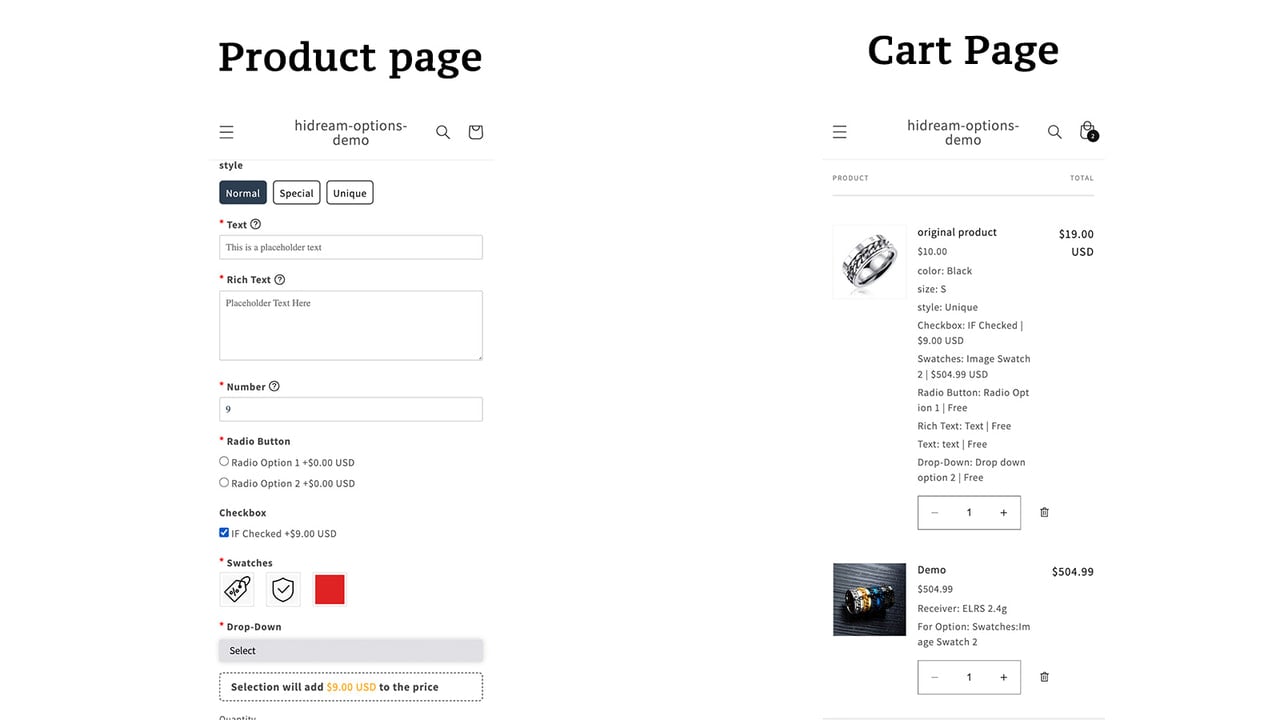Pick the red color swatch
The width and height of the screenshot is (1280, 720).
(330, 590)
